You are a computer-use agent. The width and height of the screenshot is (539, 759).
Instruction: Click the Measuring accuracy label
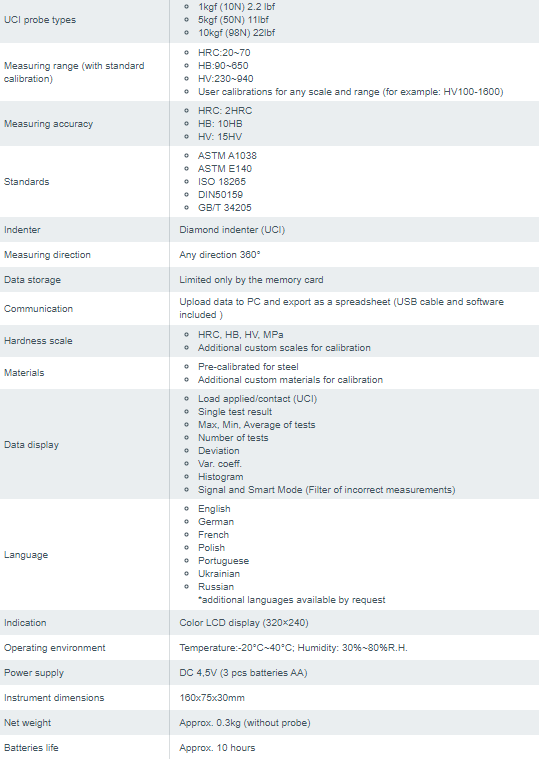[48, 124]
